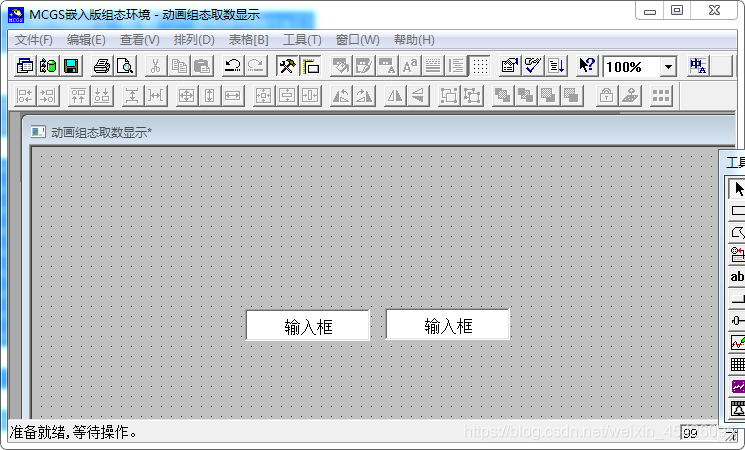
Task: Click the rotate right 90 degrees icon
Action: point(364,96)
